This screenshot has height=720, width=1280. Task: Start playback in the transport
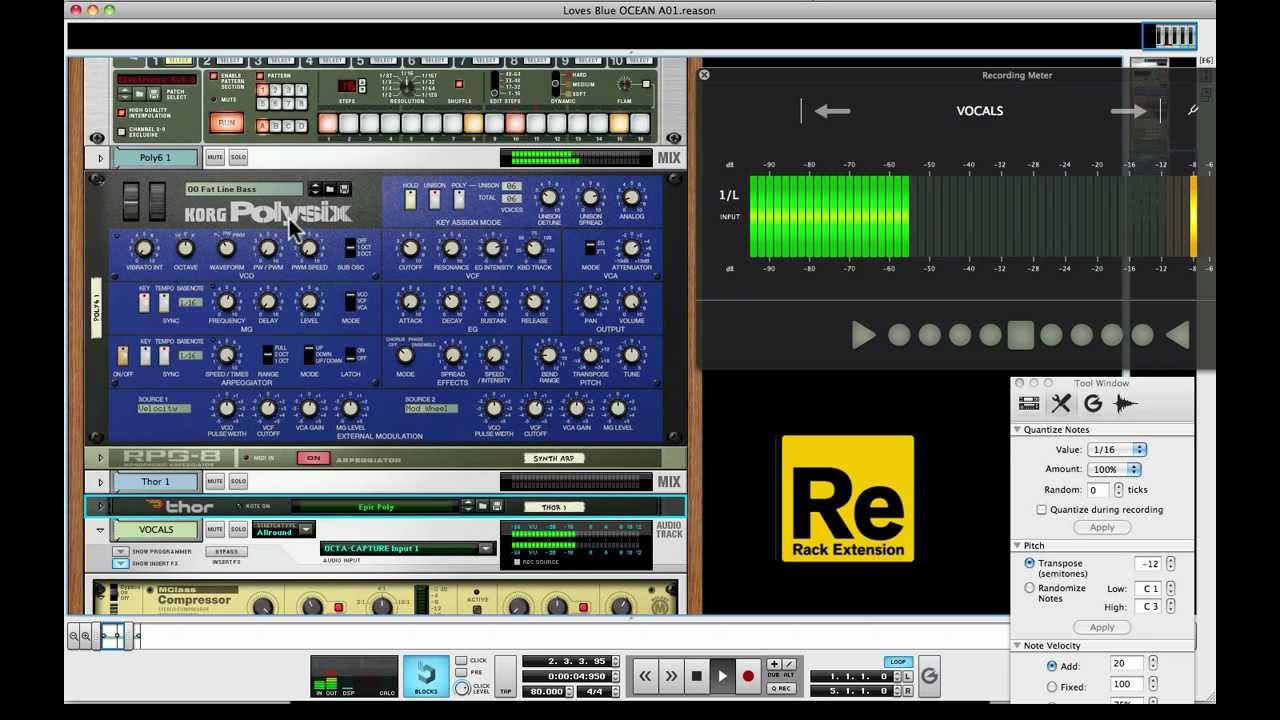point(722,677)
